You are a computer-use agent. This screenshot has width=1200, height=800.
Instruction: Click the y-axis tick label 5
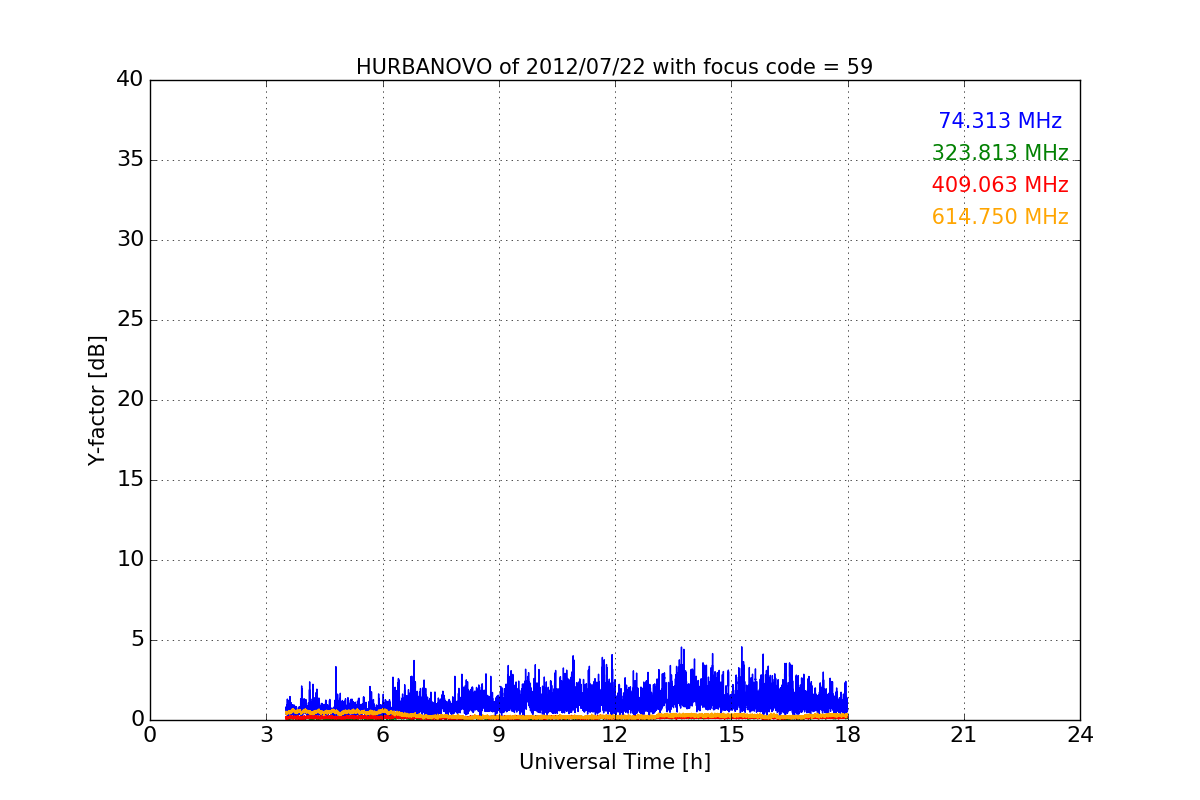137,640
